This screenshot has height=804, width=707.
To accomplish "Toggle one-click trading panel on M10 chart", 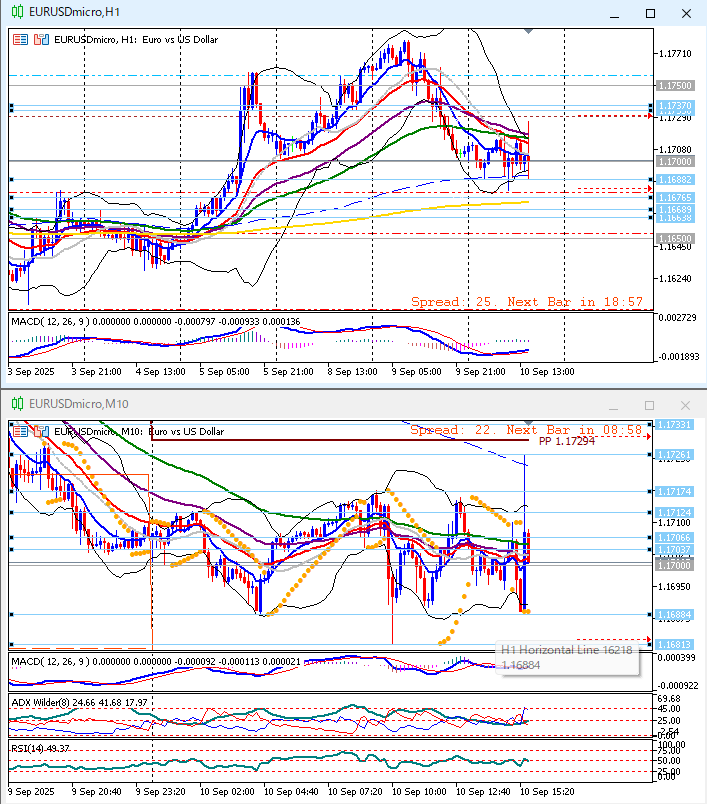I will [21, 431].
